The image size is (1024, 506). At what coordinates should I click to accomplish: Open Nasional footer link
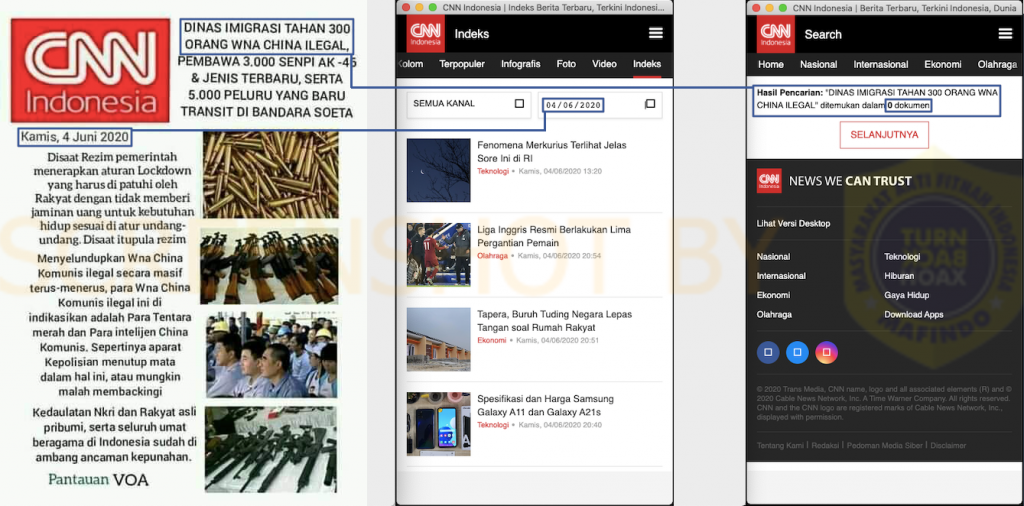click(773, 257)
